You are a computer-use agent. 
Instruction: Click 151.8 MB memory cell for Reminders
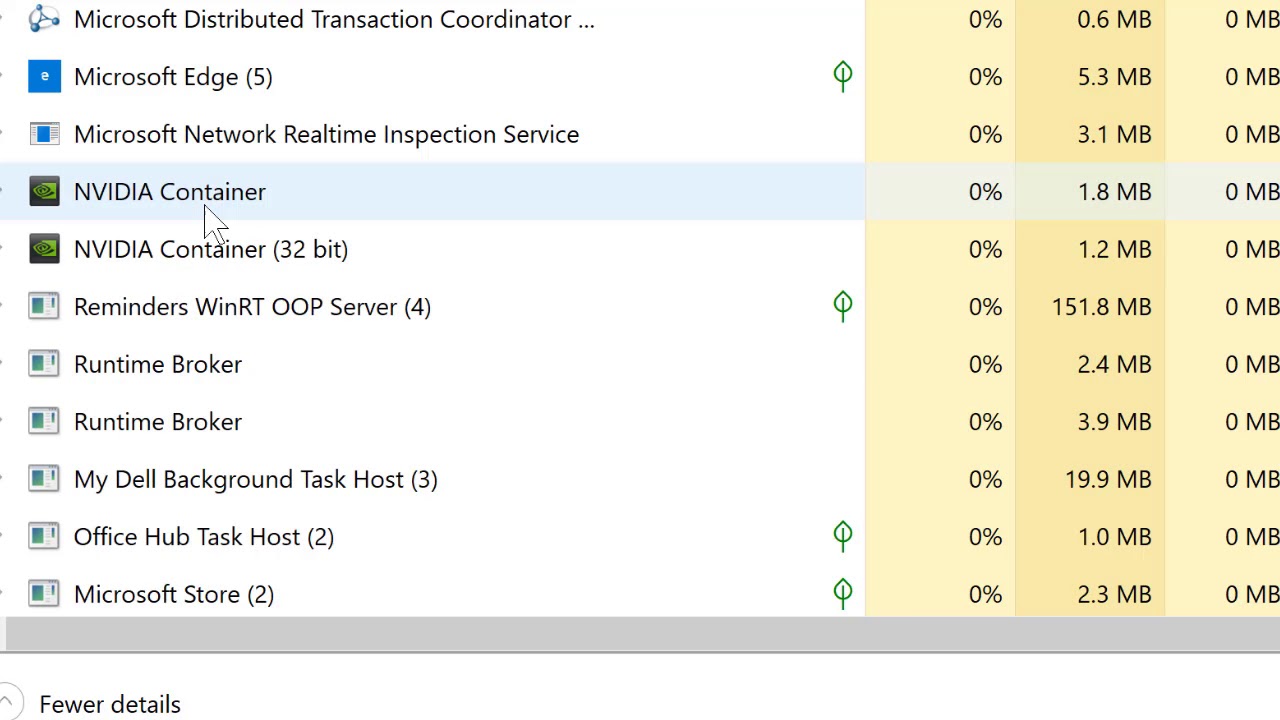point(1101,307)
